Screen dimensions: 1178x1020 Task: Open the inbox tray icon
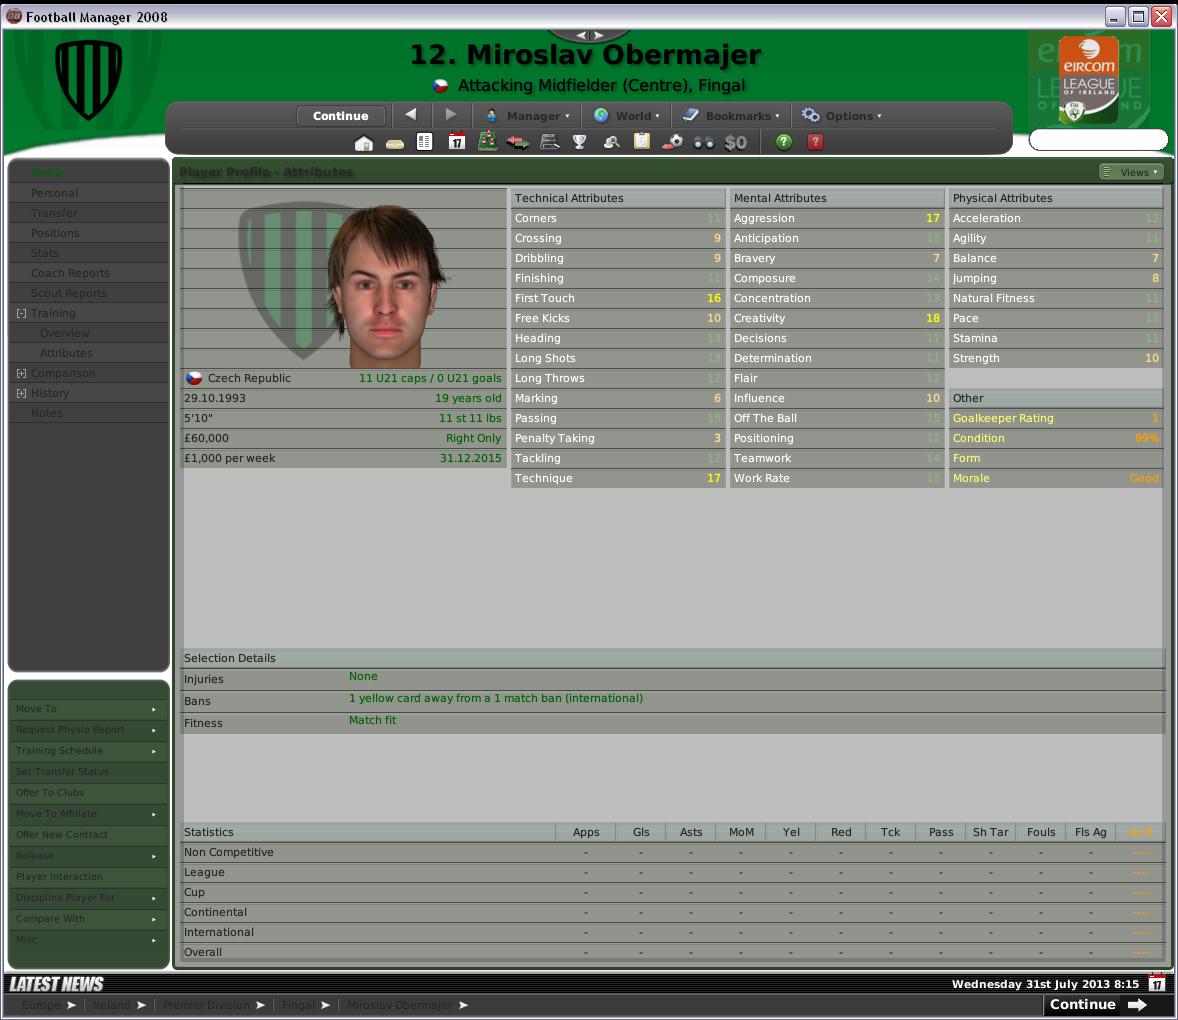click(394, 143)
